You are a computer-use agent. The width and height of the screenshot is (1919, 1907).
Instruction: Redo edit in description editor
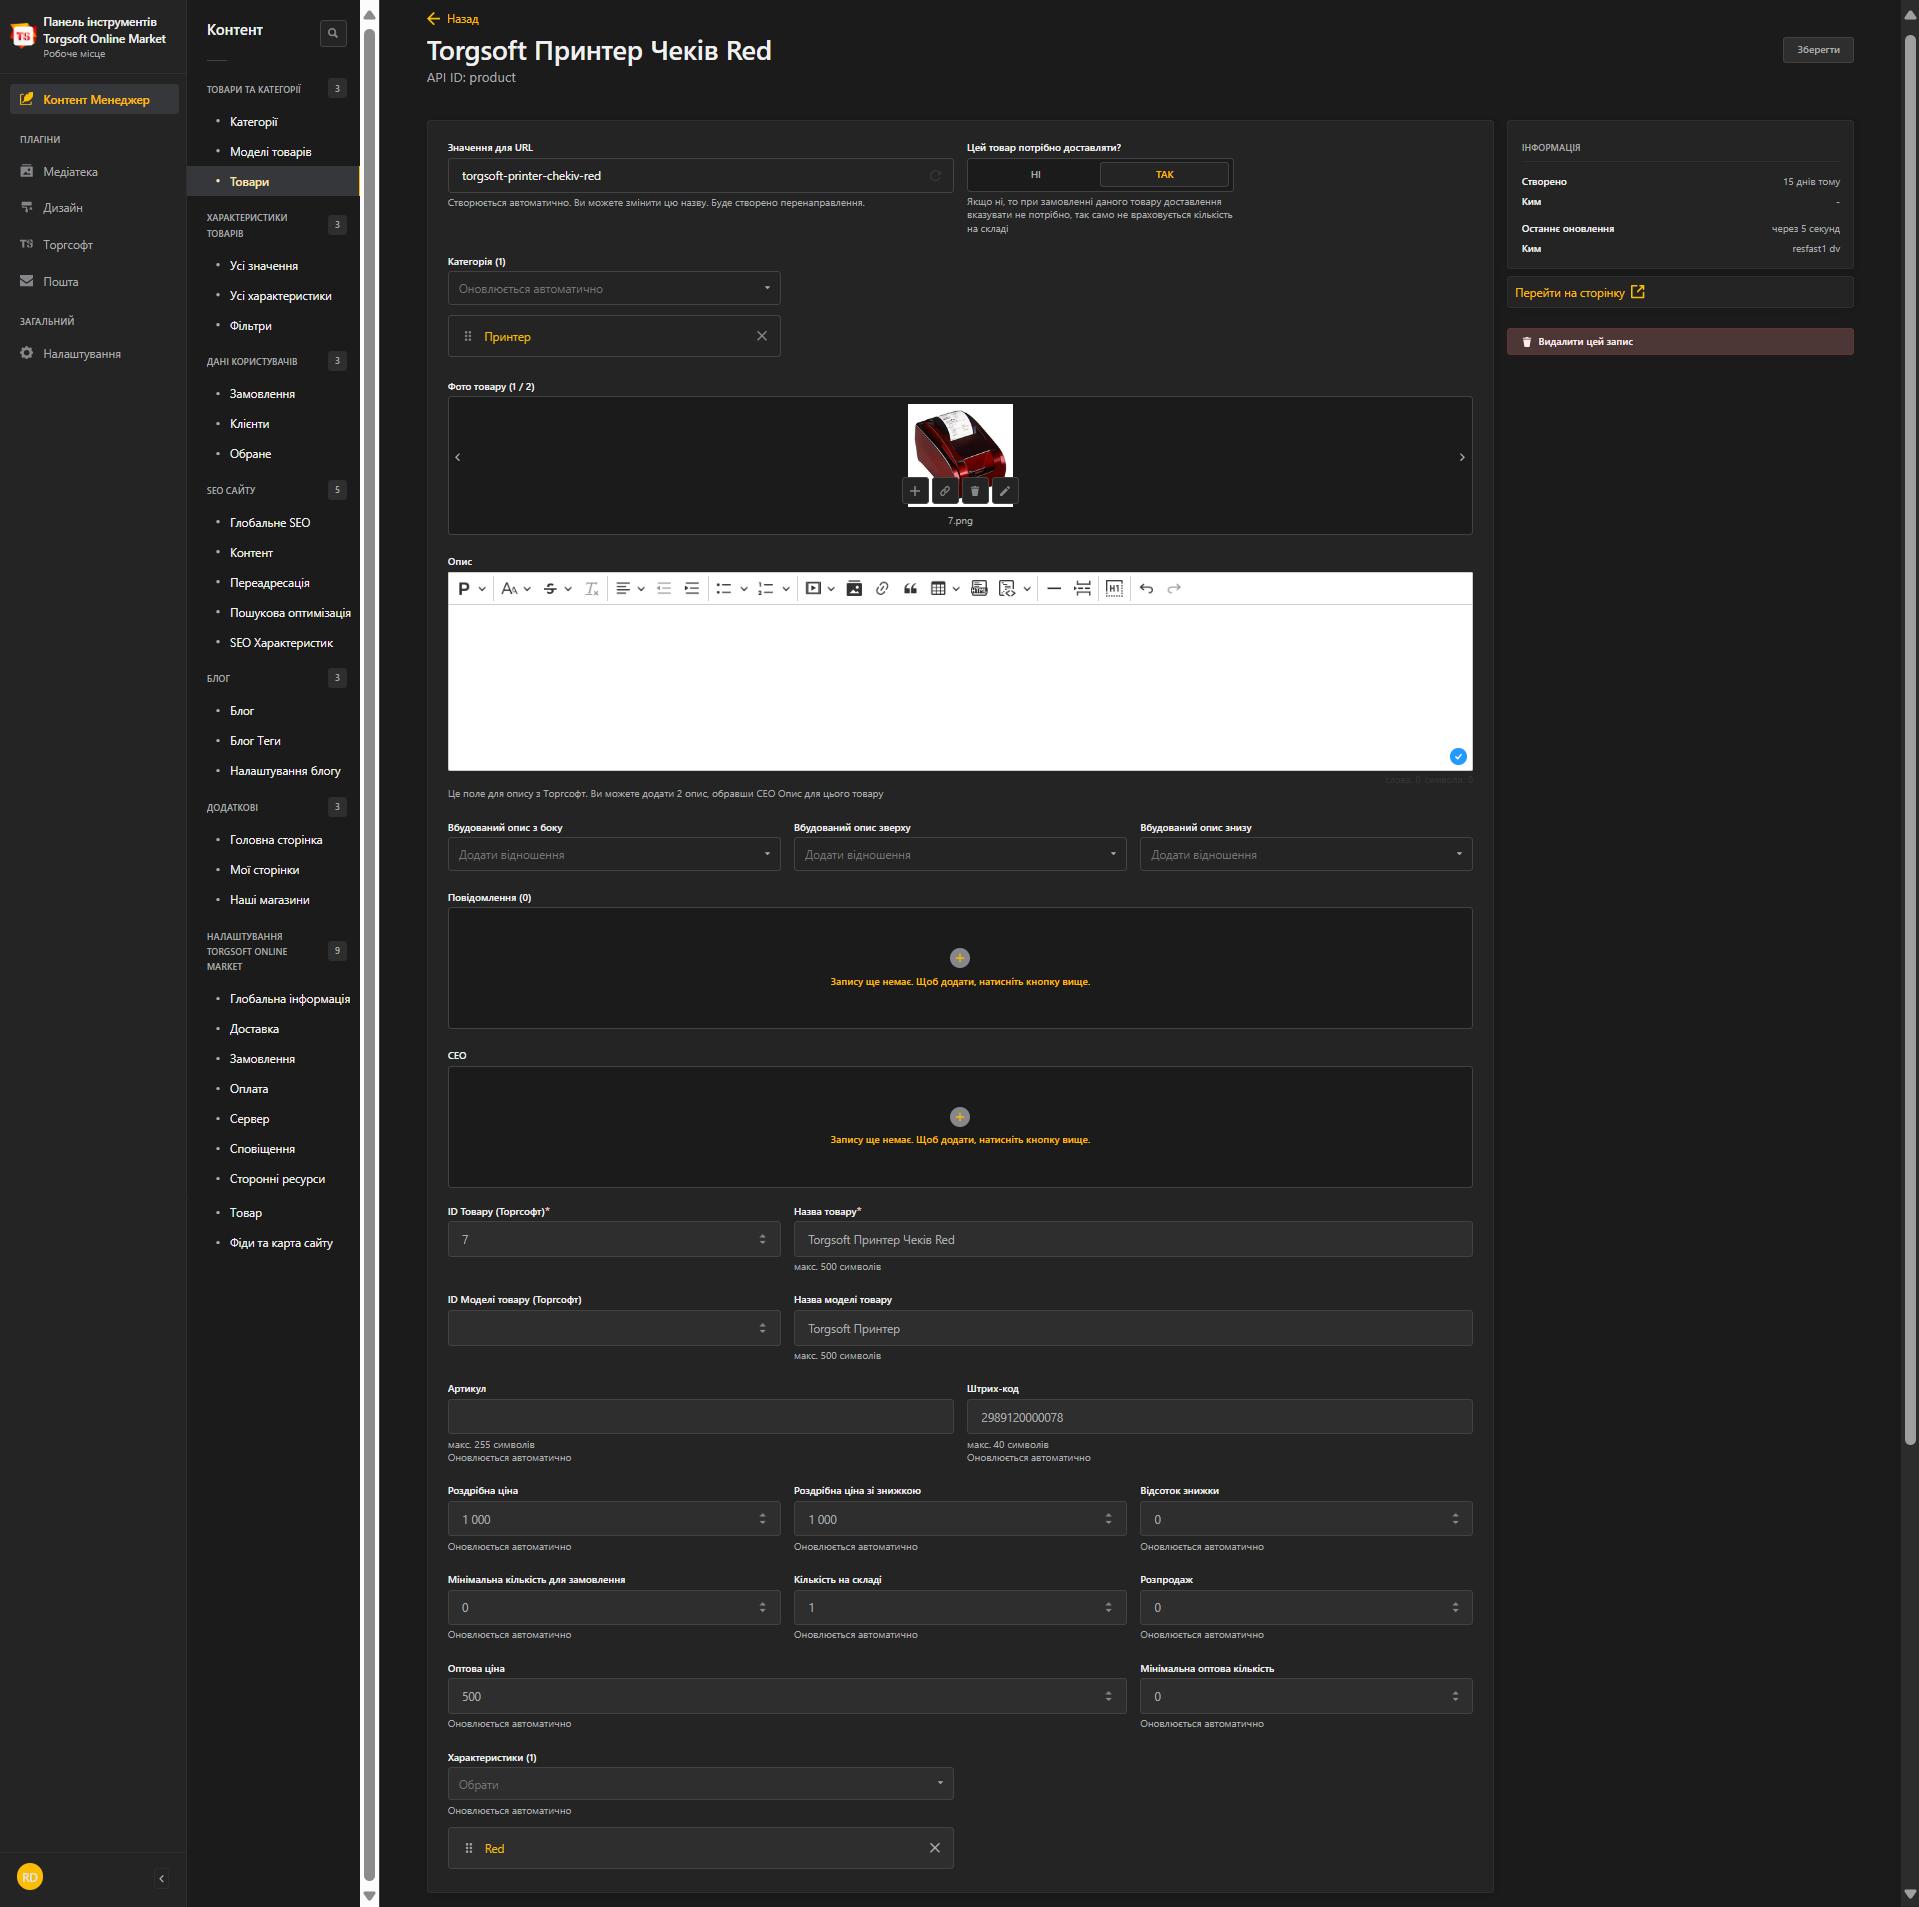[x=1175, y=589]
